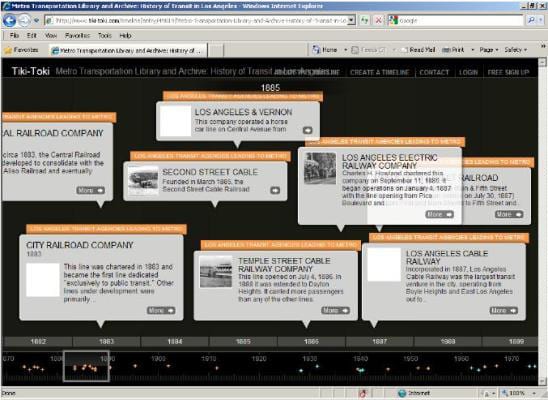Click More on Los Angeles Cable Railway card
The height and width of the screenshot is (400, 548).
[x=504, y=311]
